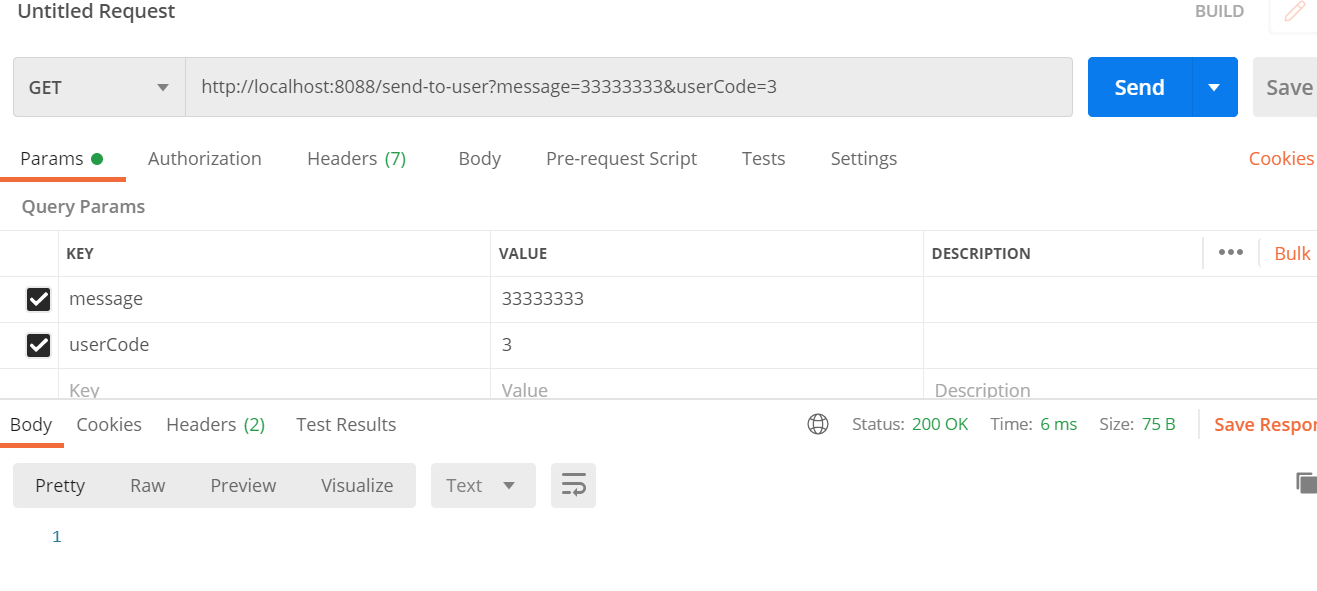Click the VALUE column header

pos(523,253)
